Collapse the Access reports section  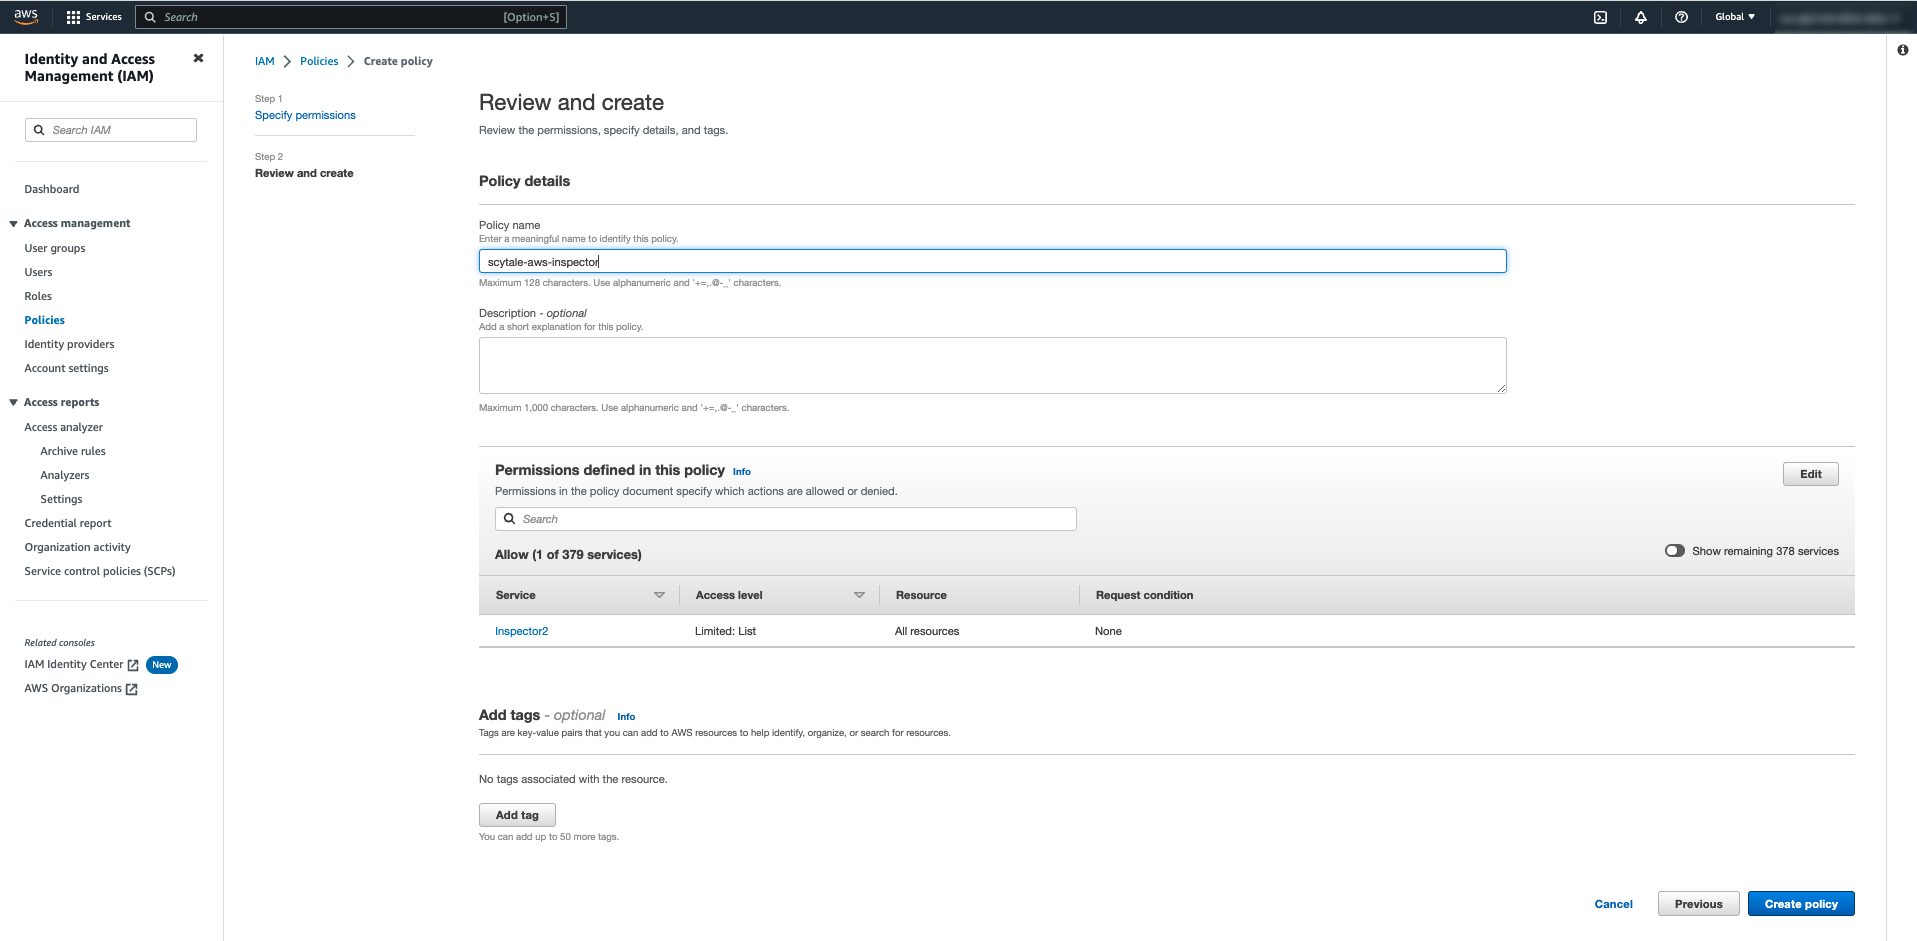pos(14,403)
